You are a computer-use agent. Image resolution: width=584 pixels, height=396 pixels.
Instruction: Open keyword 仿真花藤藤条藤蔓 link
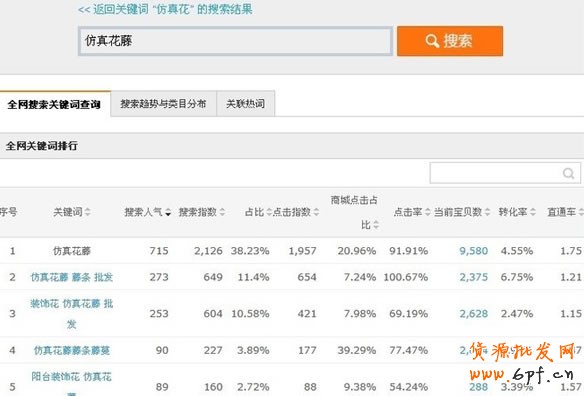(x=72, y=351)
